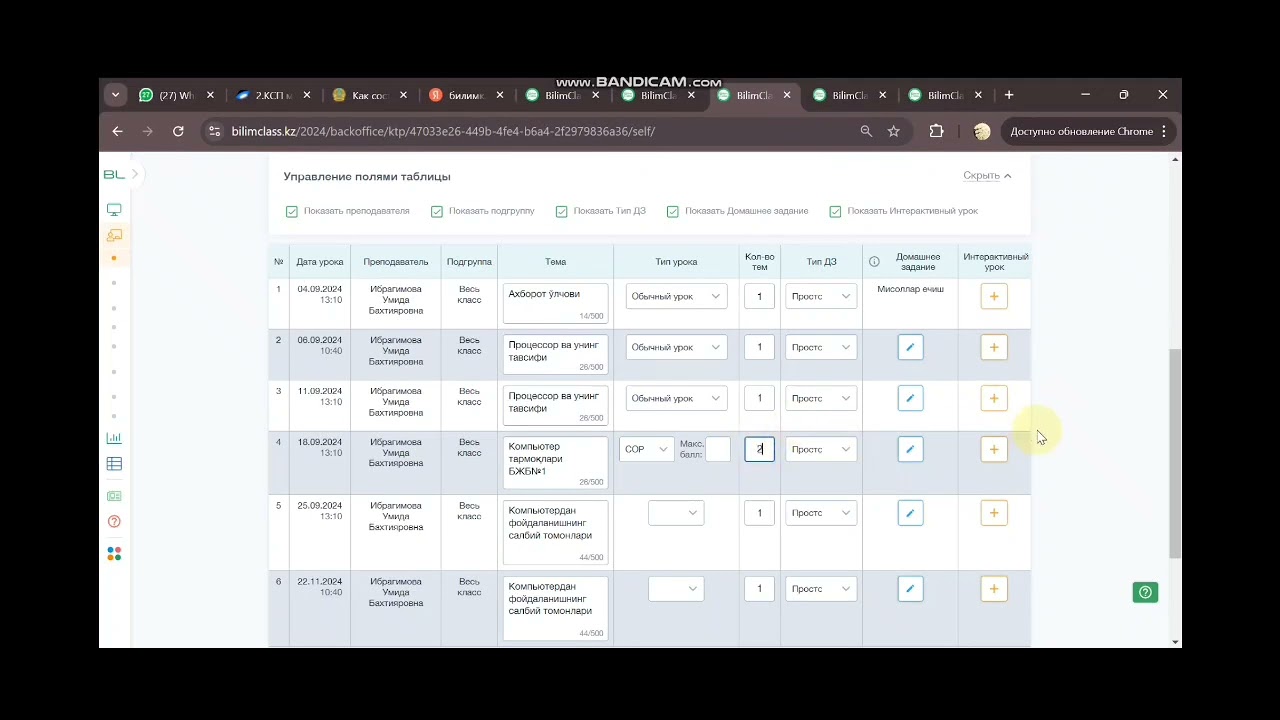Edit homework for lesson 18.09.2024
This screenshot has height=720, width=1280.
[910, 449]
